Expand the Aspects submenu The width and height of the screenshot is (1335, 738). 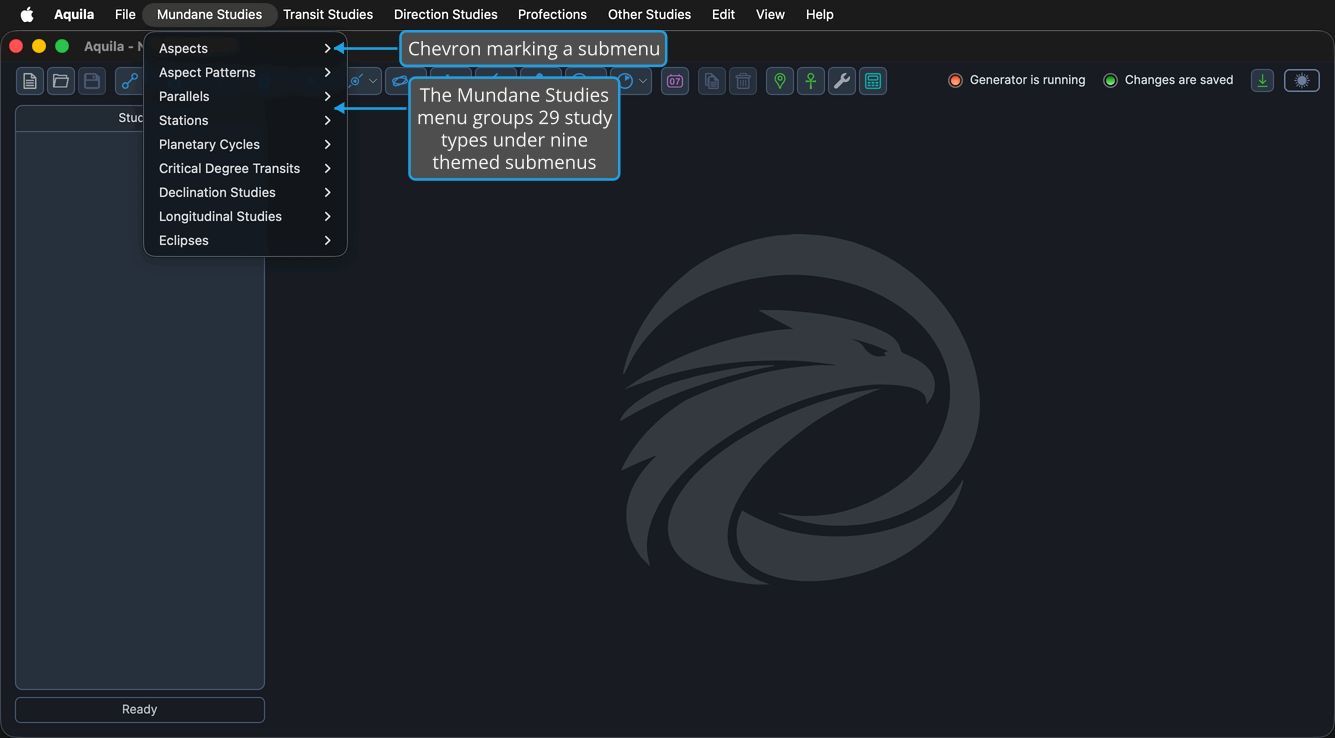coord(245,48)
